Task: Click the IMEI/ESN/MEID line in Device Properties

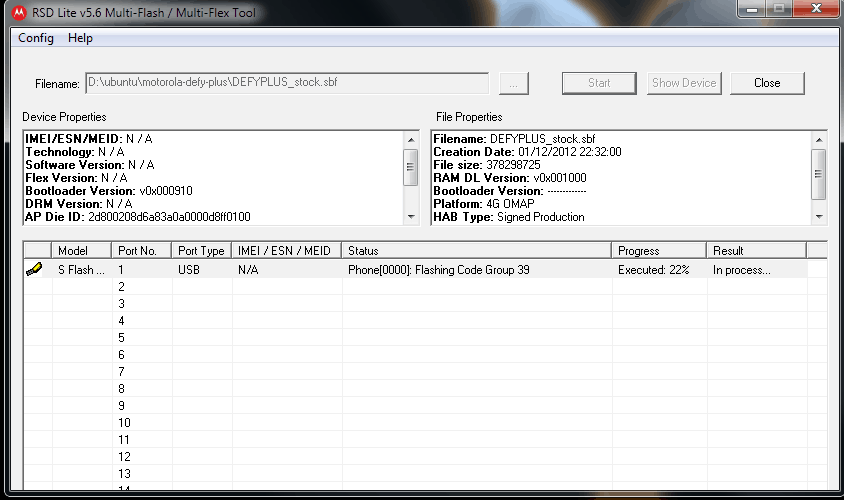Action: point(89,139)
